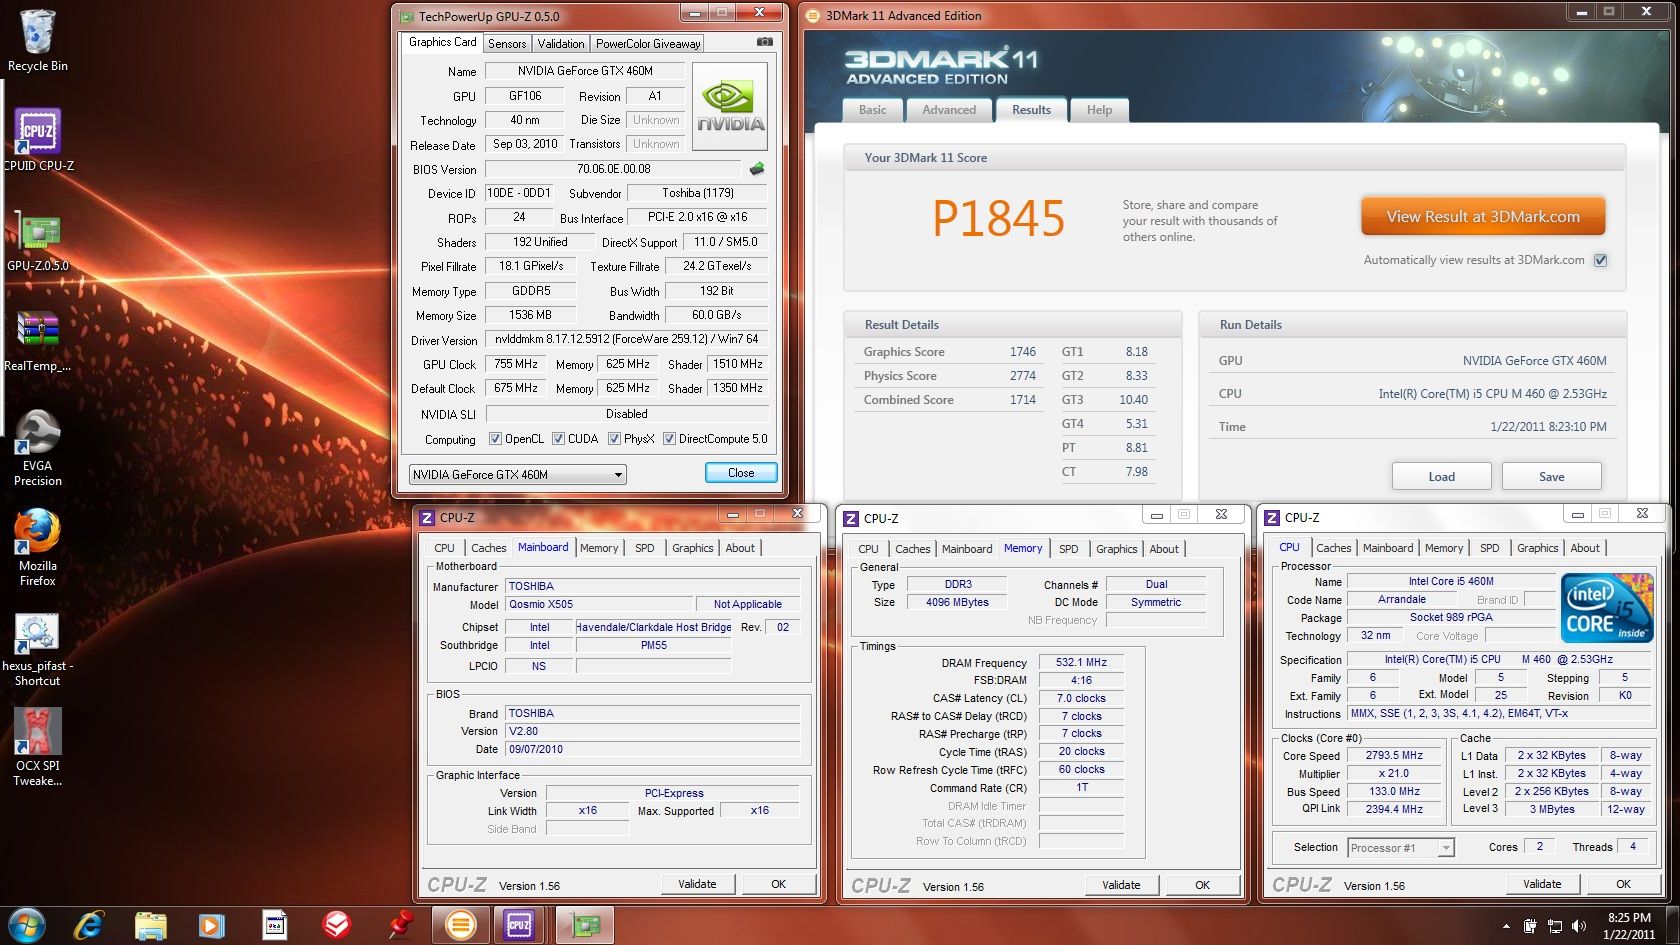This screenshot has height=945, width=1680.
Task: Open the Recycle Bin desktop icon
Action: (x=38, y=41)
